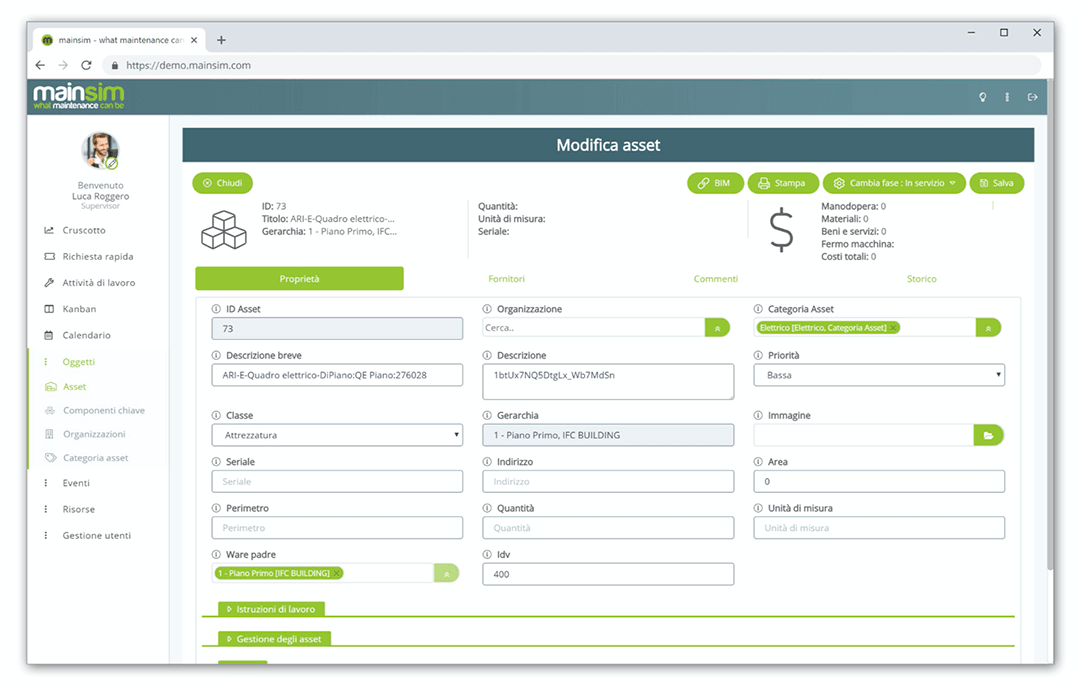This screenshot has height=684, width=1080.
Task: Expand the Ware padre selector arrow button
Action: coord(446,573)
